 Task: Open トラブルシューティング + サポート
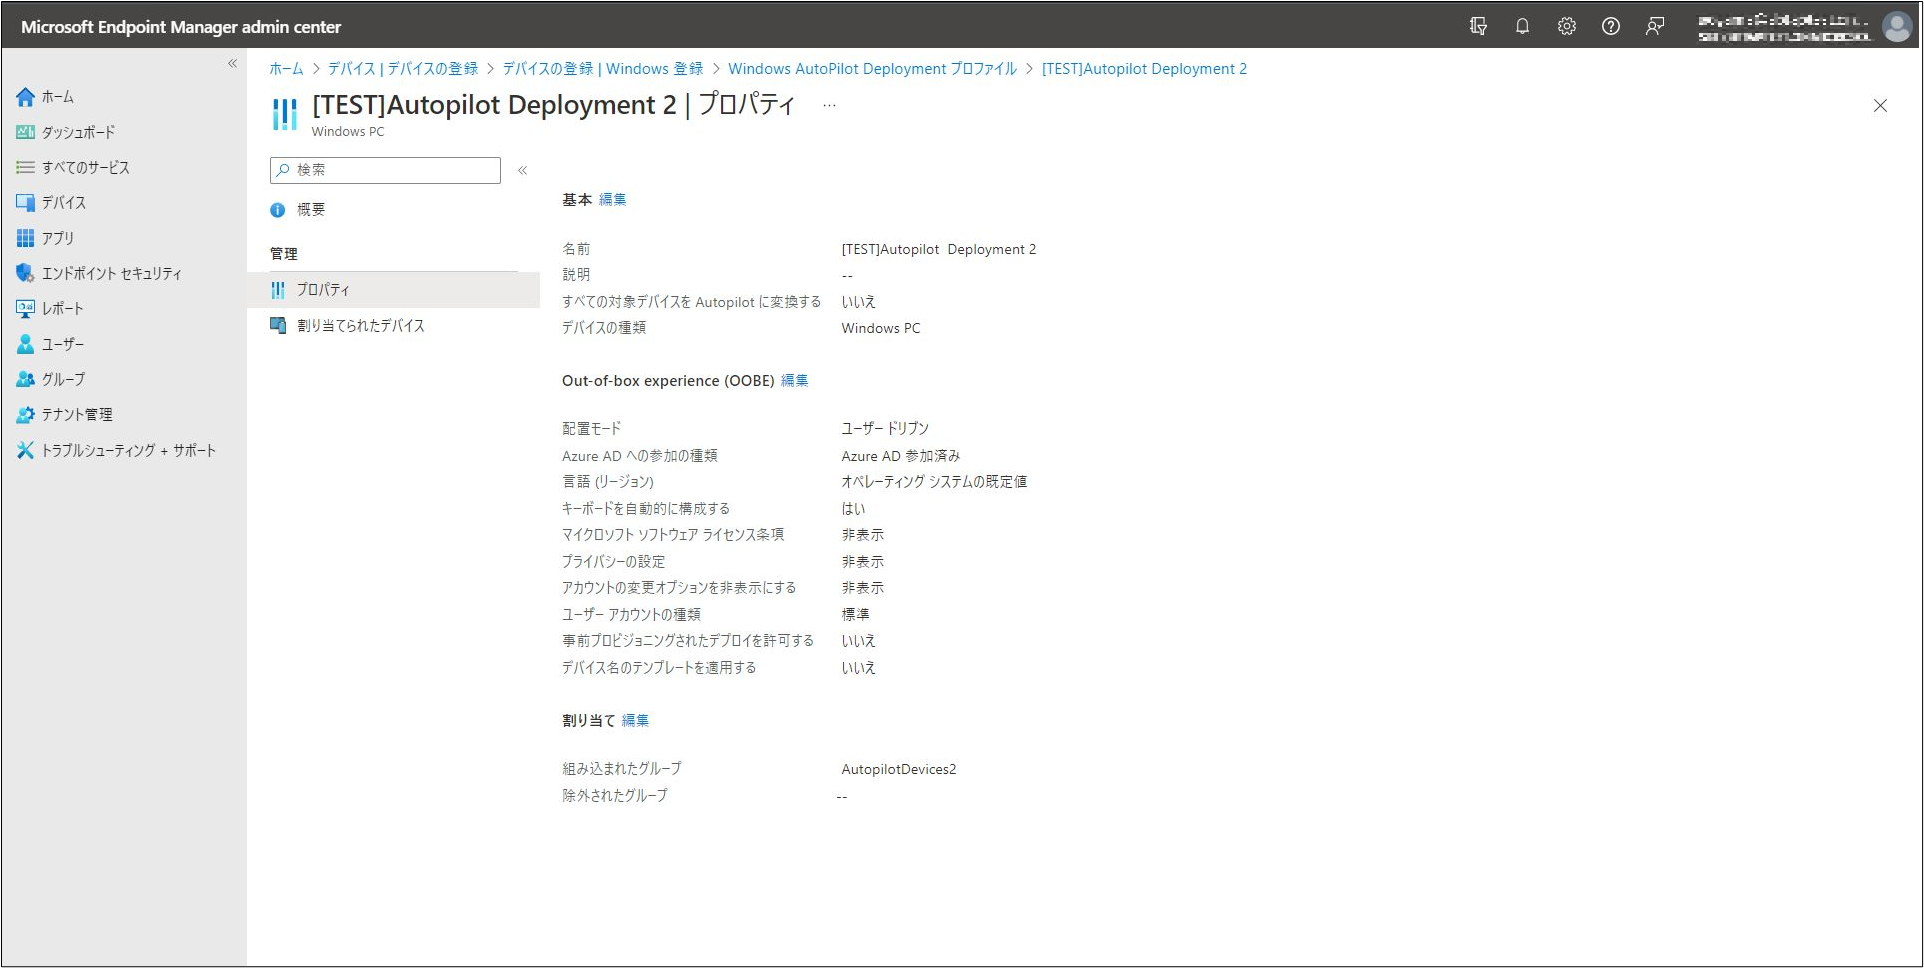click(x=128, y=451)
